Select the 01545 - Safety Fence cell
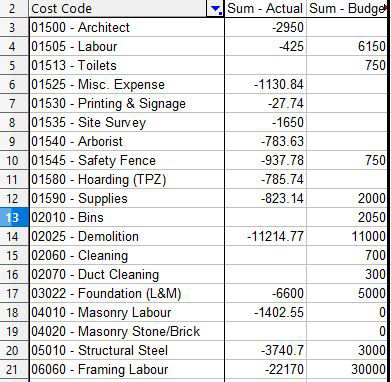The image size is (391, 382). pos(127,160)
